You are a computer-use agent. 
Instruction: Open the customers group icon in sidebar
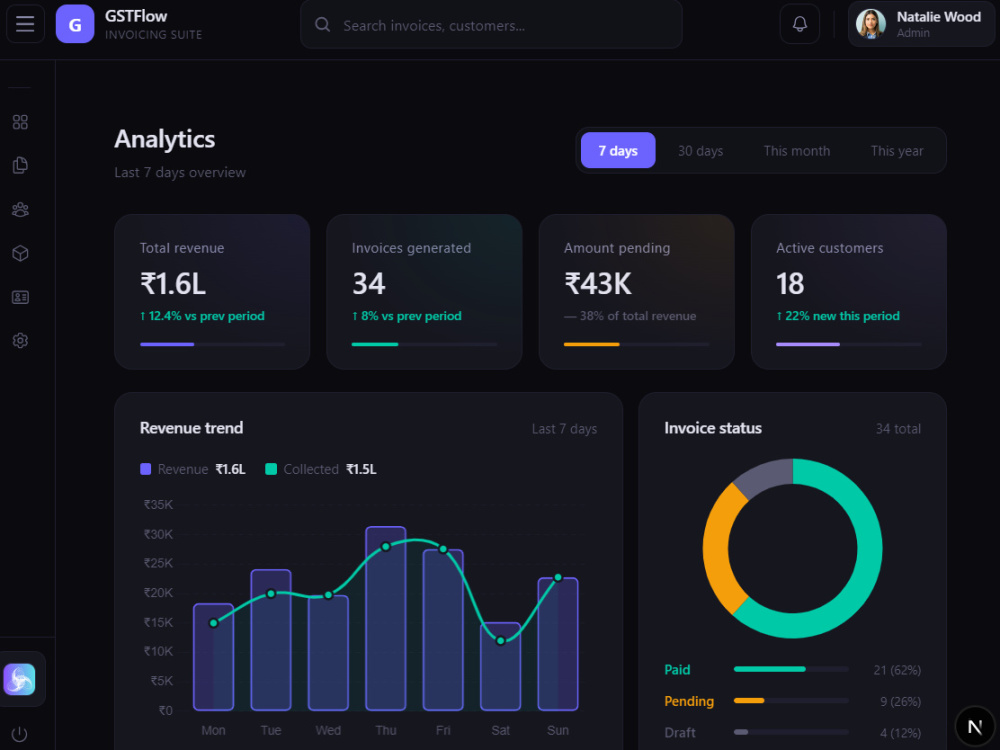click(x=20, y=209)
